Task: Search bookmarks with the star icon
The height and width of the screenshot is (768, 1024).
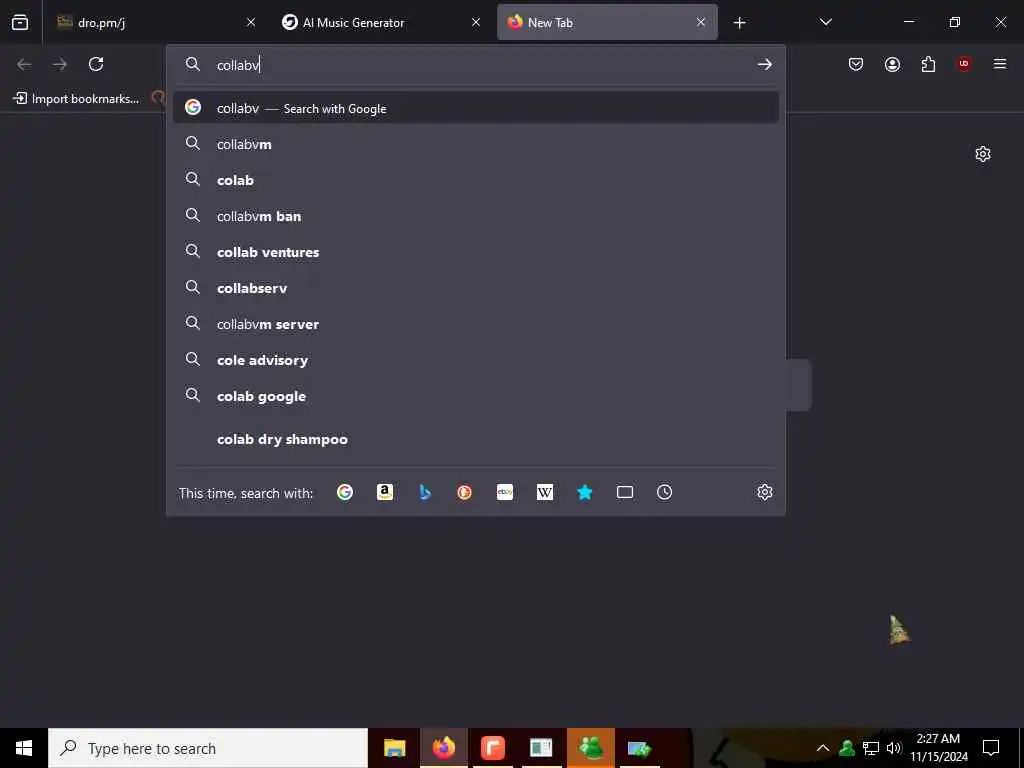Action: click(x=584, y=492)
